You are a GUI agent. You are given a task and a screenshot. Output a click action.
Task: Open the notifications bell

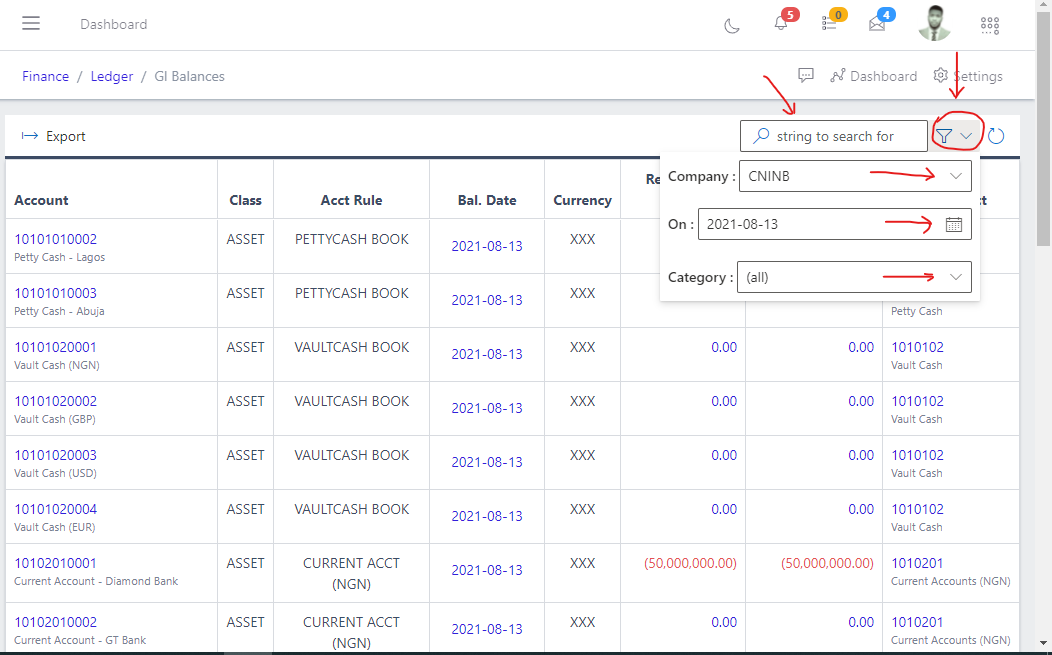781,24
